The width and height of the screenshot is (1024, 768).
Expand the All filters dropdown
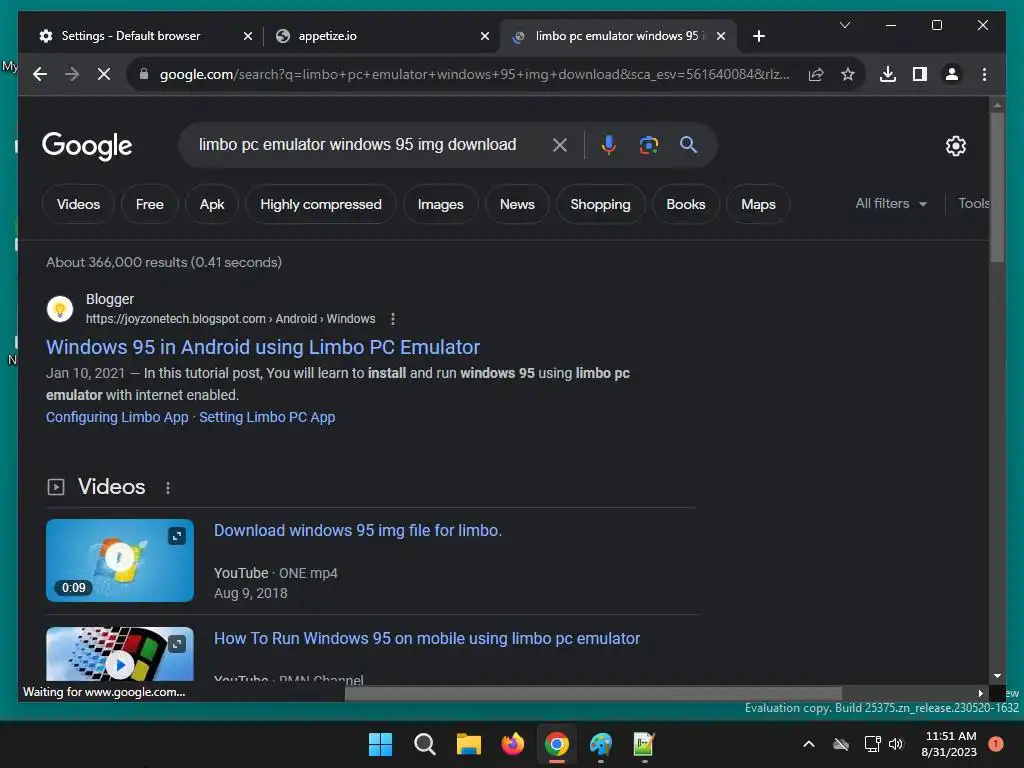(891, 204)
